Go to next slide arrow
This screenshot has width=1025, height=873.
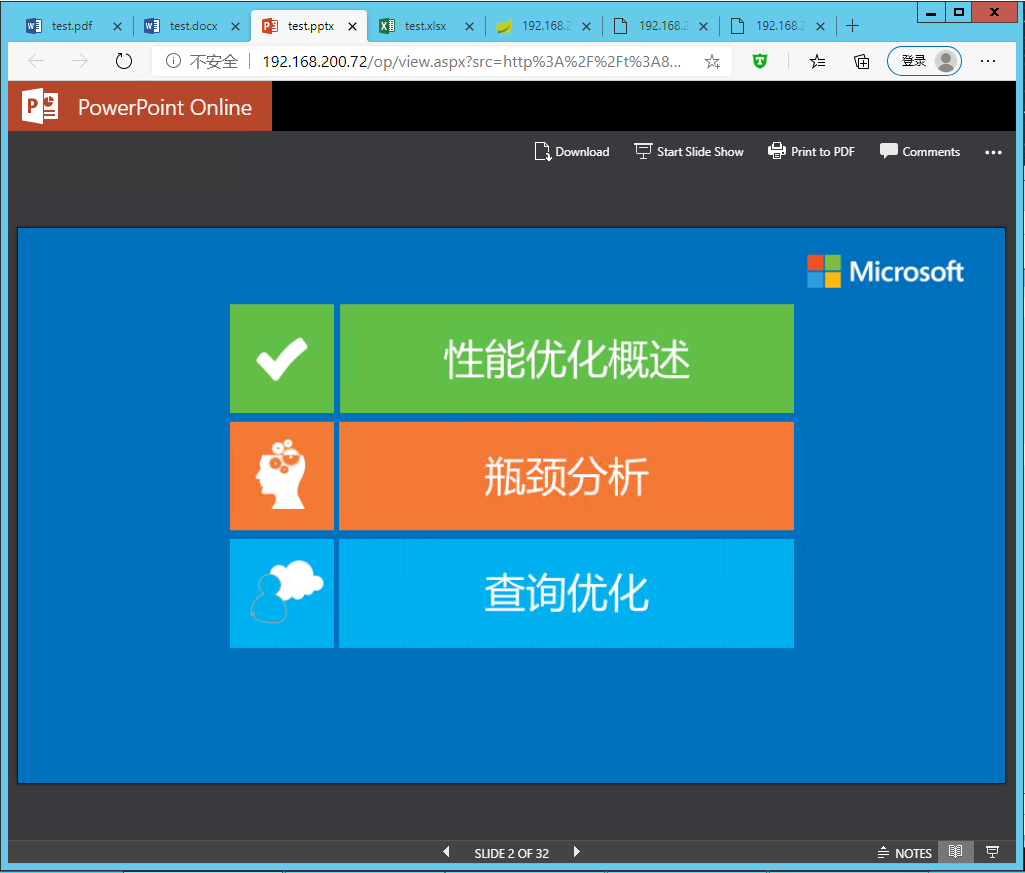click(576, 852)
